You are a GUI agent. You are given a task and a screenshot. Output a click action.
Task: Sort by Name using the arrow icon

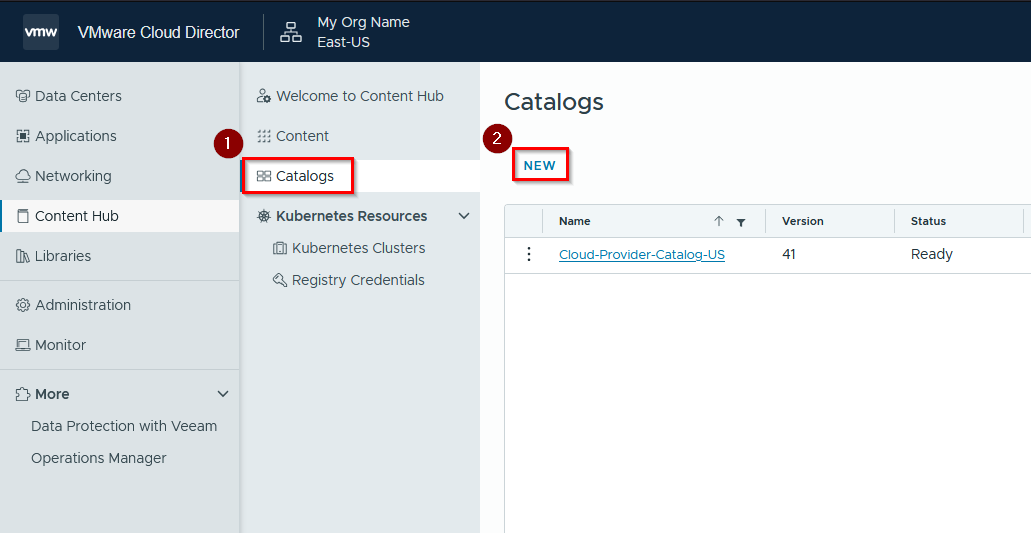[719, 221]
